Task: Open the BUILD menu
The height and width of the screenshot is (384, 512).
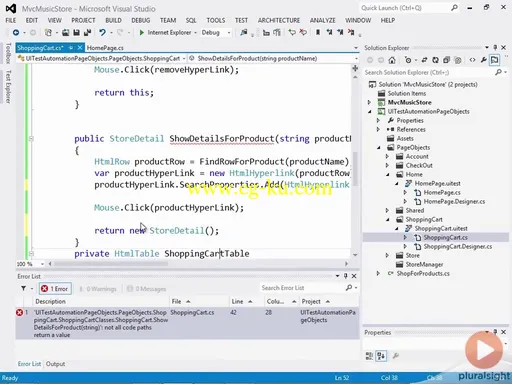Action: click(x=113, y=20)
